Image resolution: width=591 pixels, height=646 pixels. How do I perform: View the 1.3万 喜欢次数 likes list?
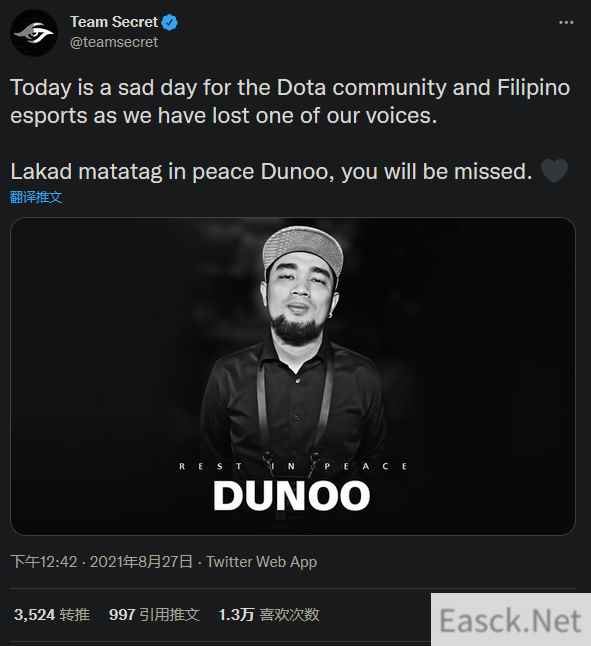point(269,615)
